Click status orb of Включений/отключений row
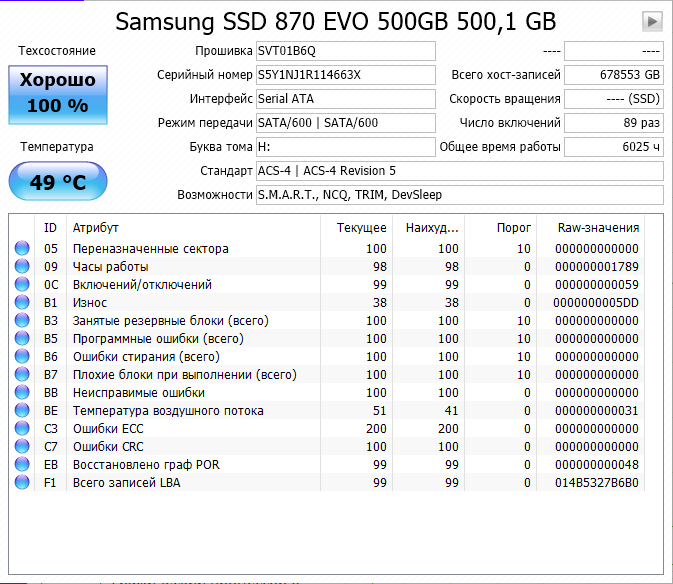This screenshot has width=673, height=584. (x=22, y=284)
